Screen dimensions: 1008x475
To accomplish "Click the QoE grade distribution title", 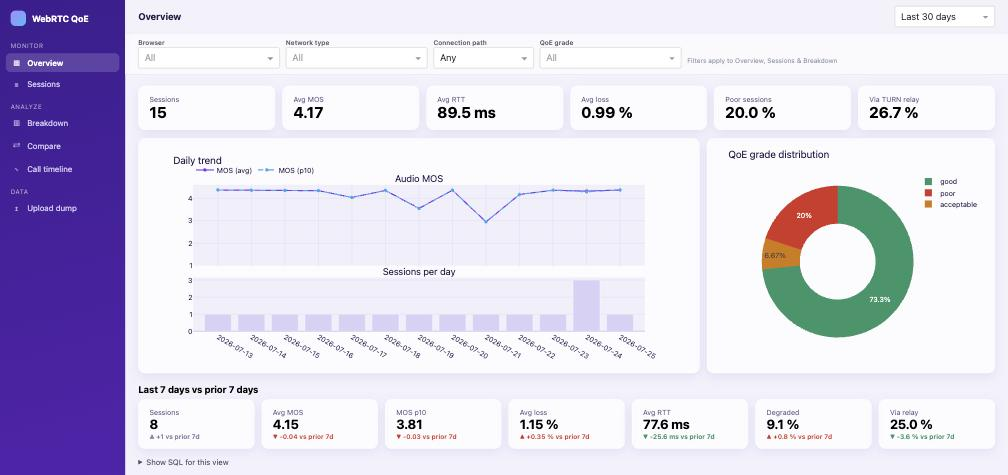I will pyautogui.click(x=778, y=155).
